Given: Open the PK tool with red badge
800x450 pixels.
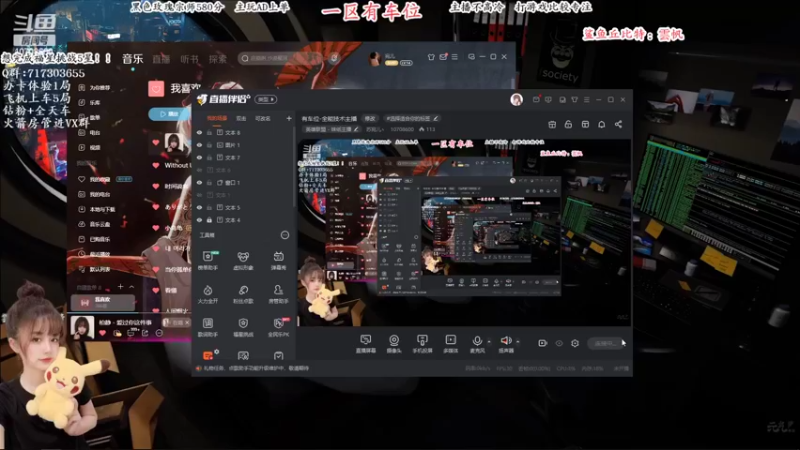Looking at the screenshot, I should [279, 328].
